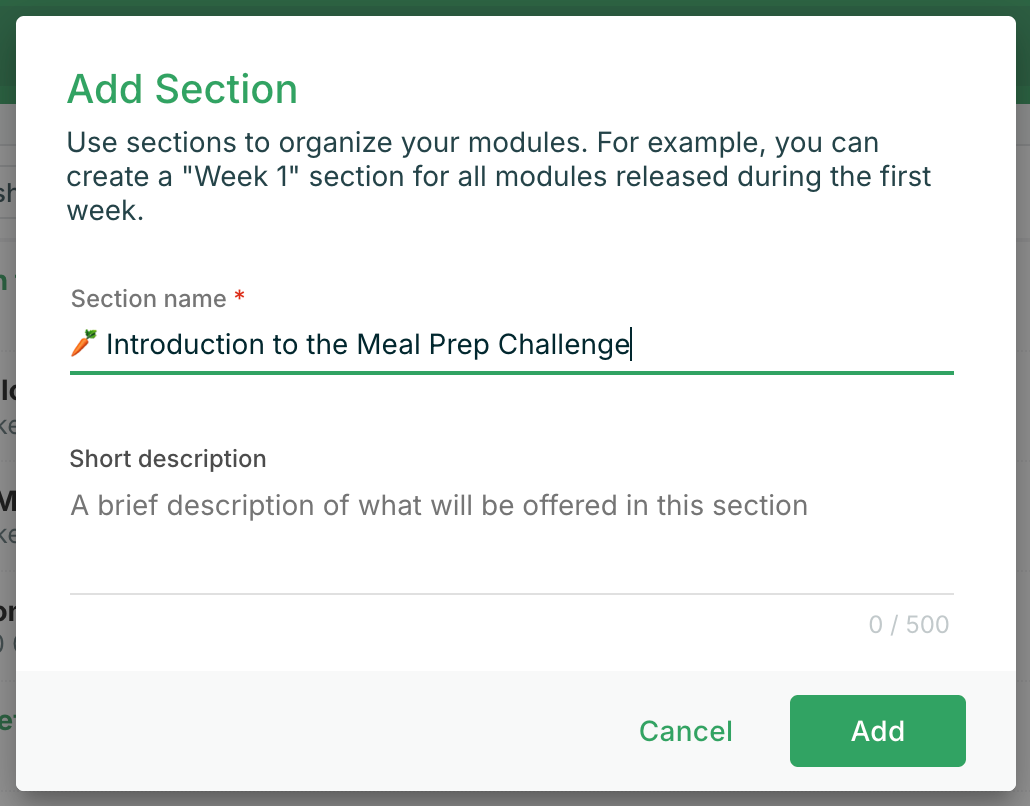Click the carrot emoji in the section name

tap(84, 344)
